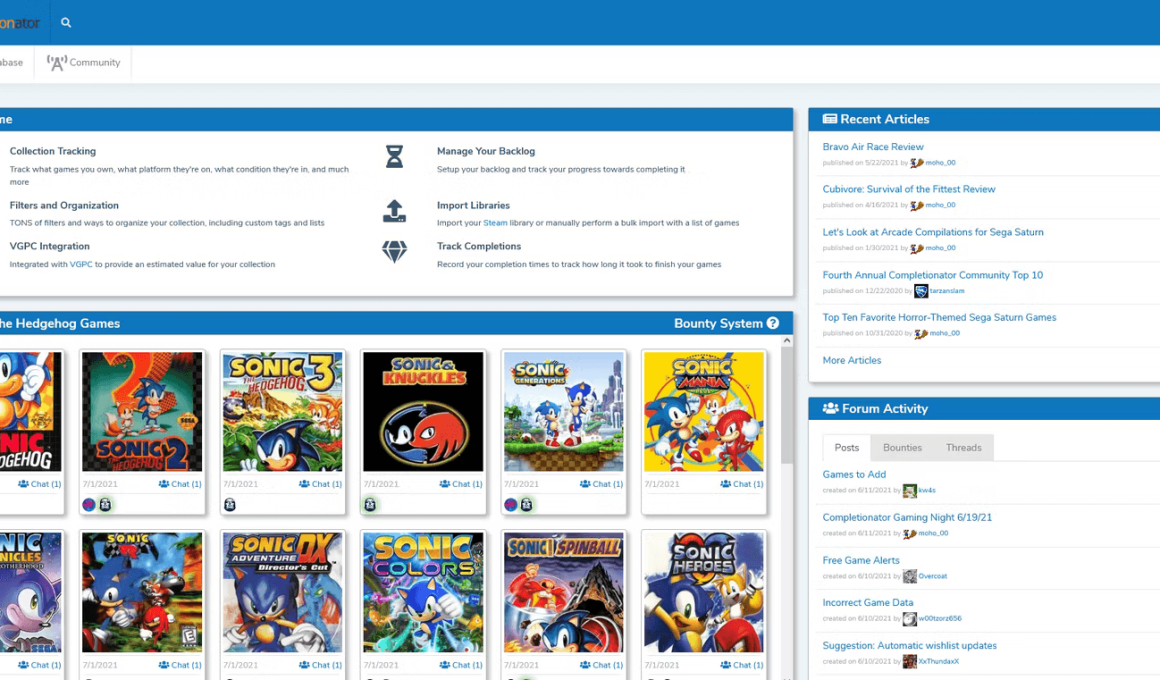Click the robot user avatar under Sonic 2

click(x=106, y=505)
